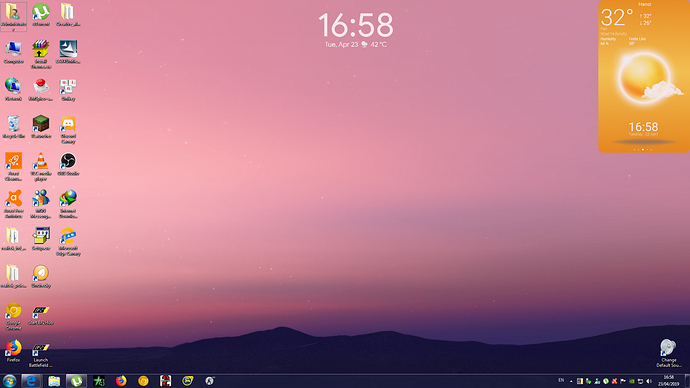Open the Administrator user folder icon
690x388 pixels.
pyautogui.click(x=13, y=16)
